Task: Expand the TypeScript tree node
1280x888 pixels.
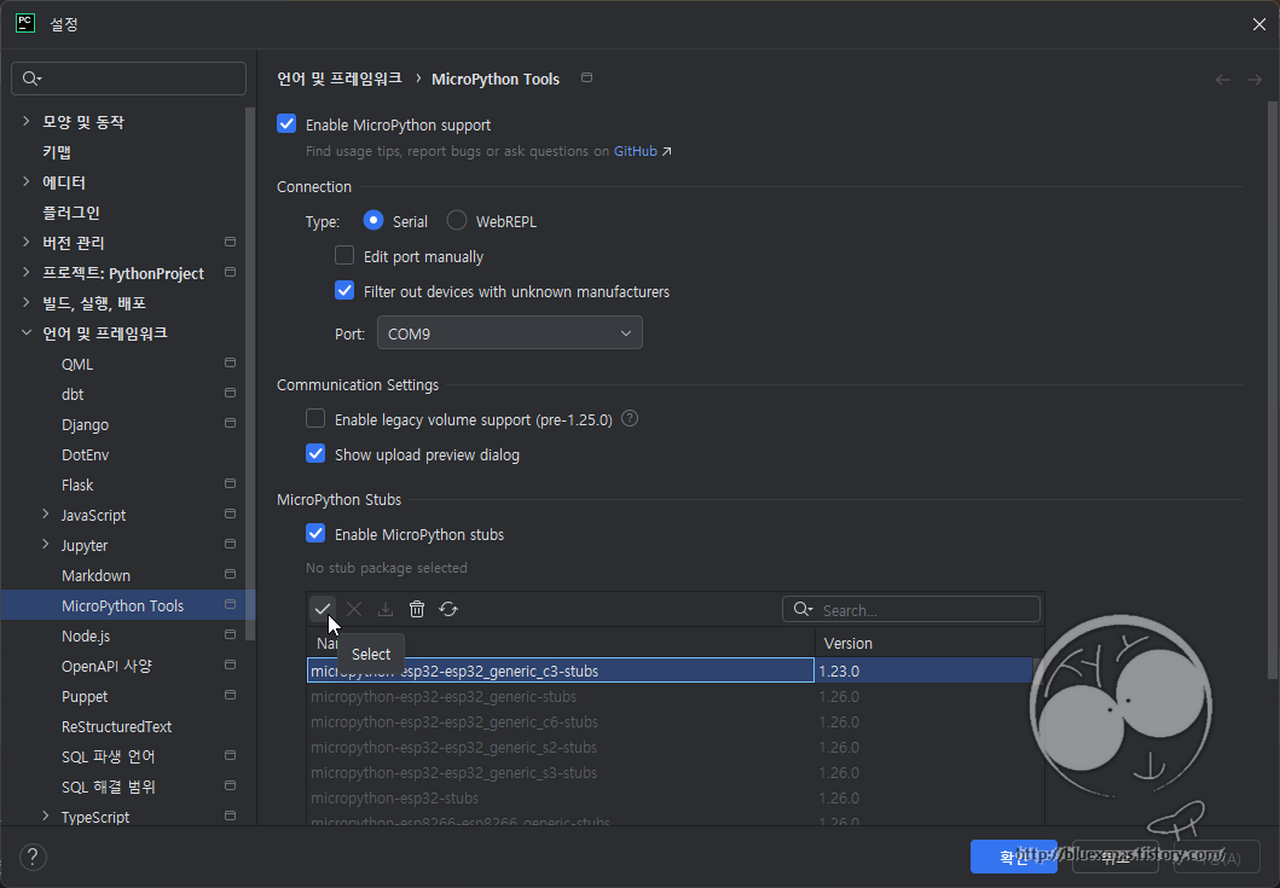Action: pyautogui.click(x=46, y=816)
